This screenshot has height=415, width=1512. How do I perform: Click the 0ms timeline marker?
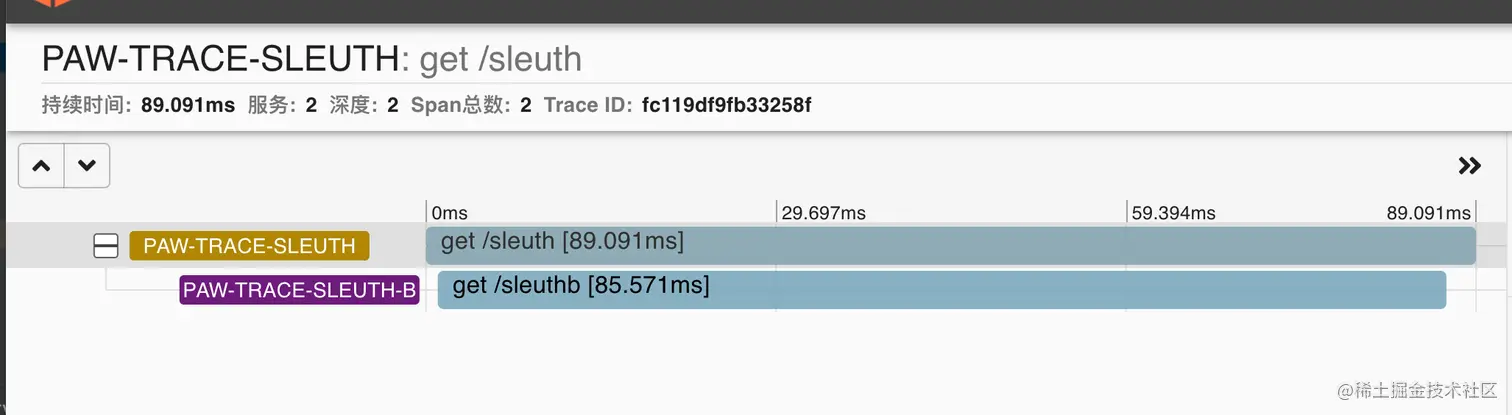point(449,213)
